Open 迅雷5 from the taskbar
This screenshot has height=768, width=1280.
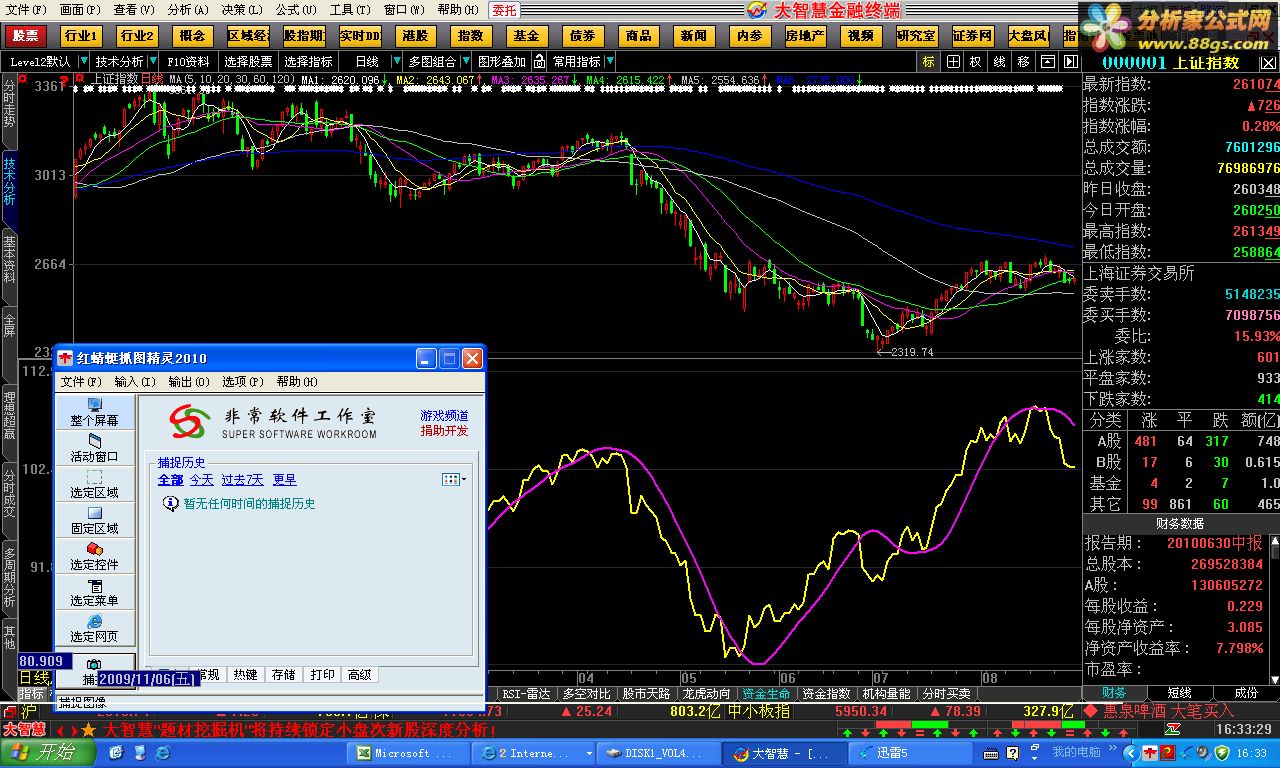[909, 753]
